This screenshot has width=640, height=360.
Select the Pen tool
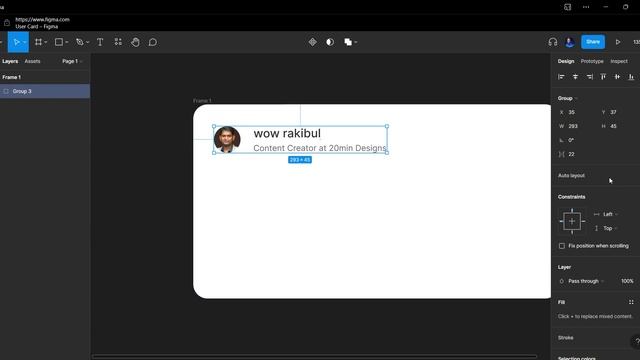pos(80,42)
